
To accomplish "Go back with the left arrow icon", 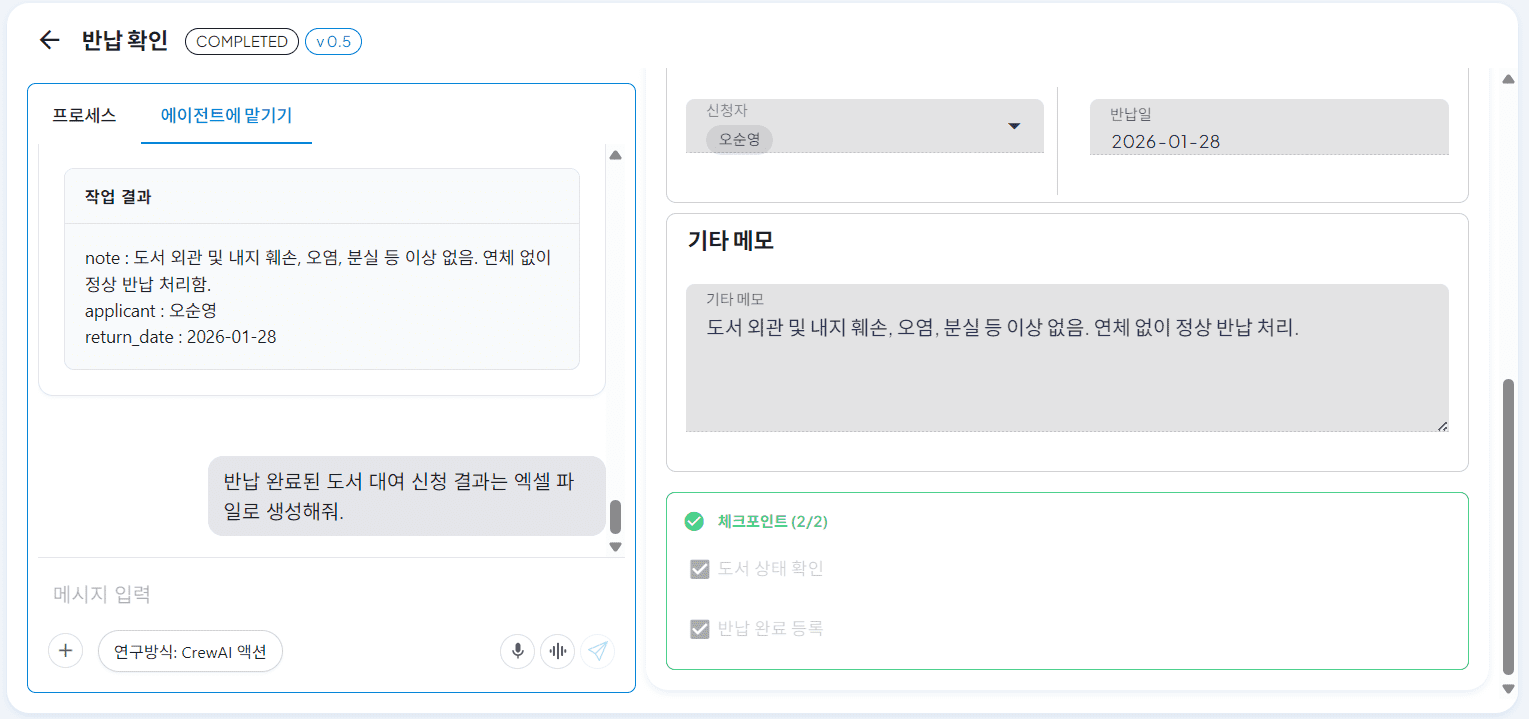I will coord(49,40).
